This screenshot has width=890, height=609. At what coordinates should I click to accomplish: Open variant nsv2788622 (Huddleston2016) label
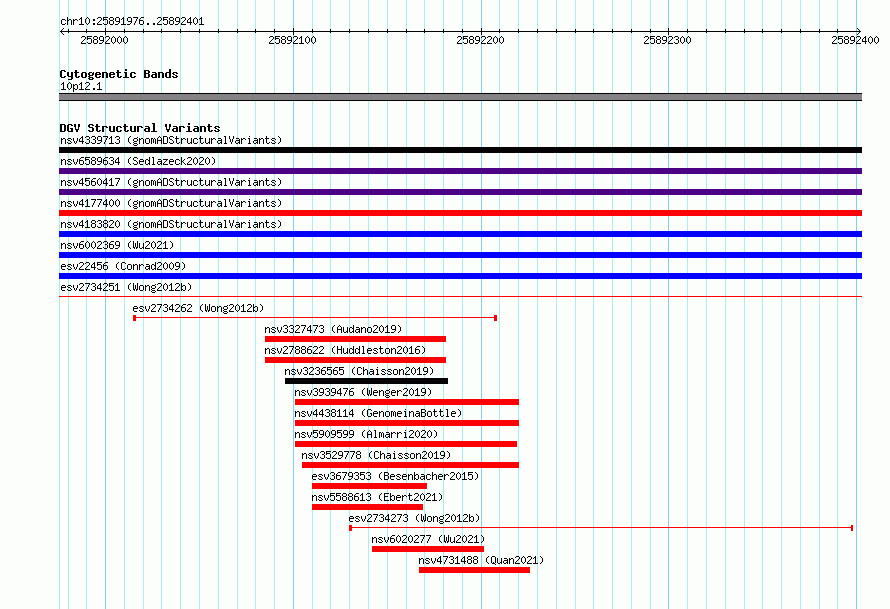[345, 350]
